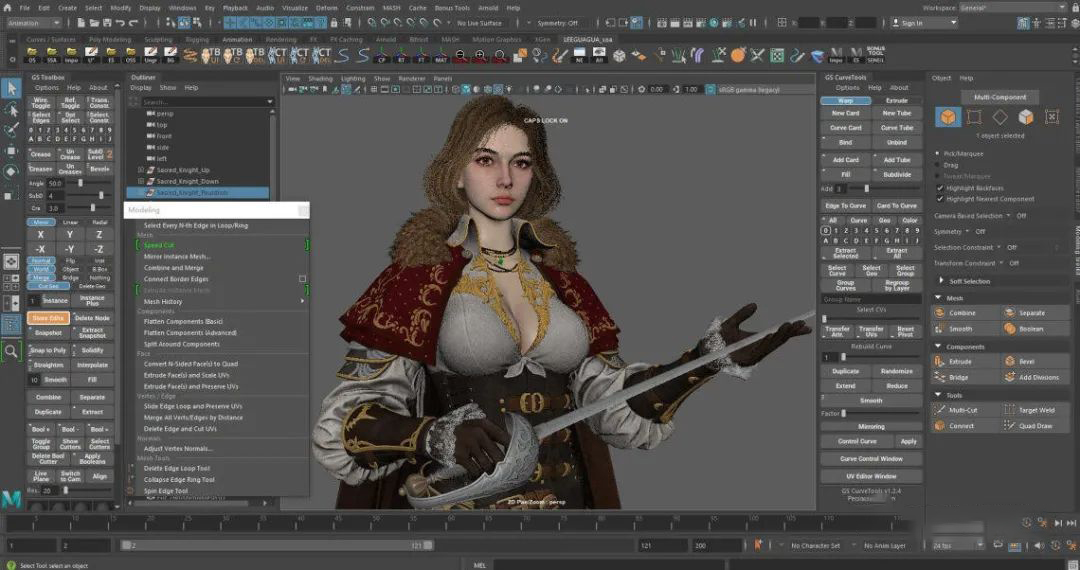1080x570 pixels.
Task: Select UV component mode icon
Action: (x=1052, y=117)
